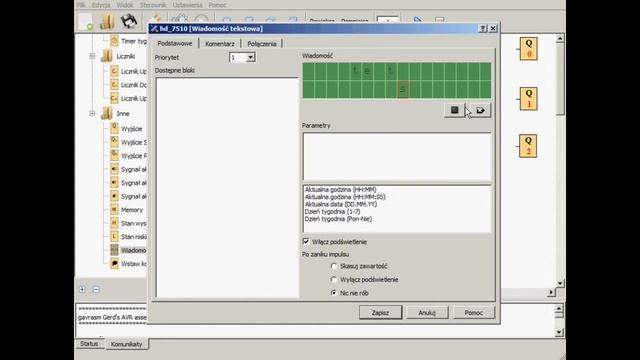The image size is (640, 360).
Task: Click the Wyjście output block icon
Action: pos(114,128)
